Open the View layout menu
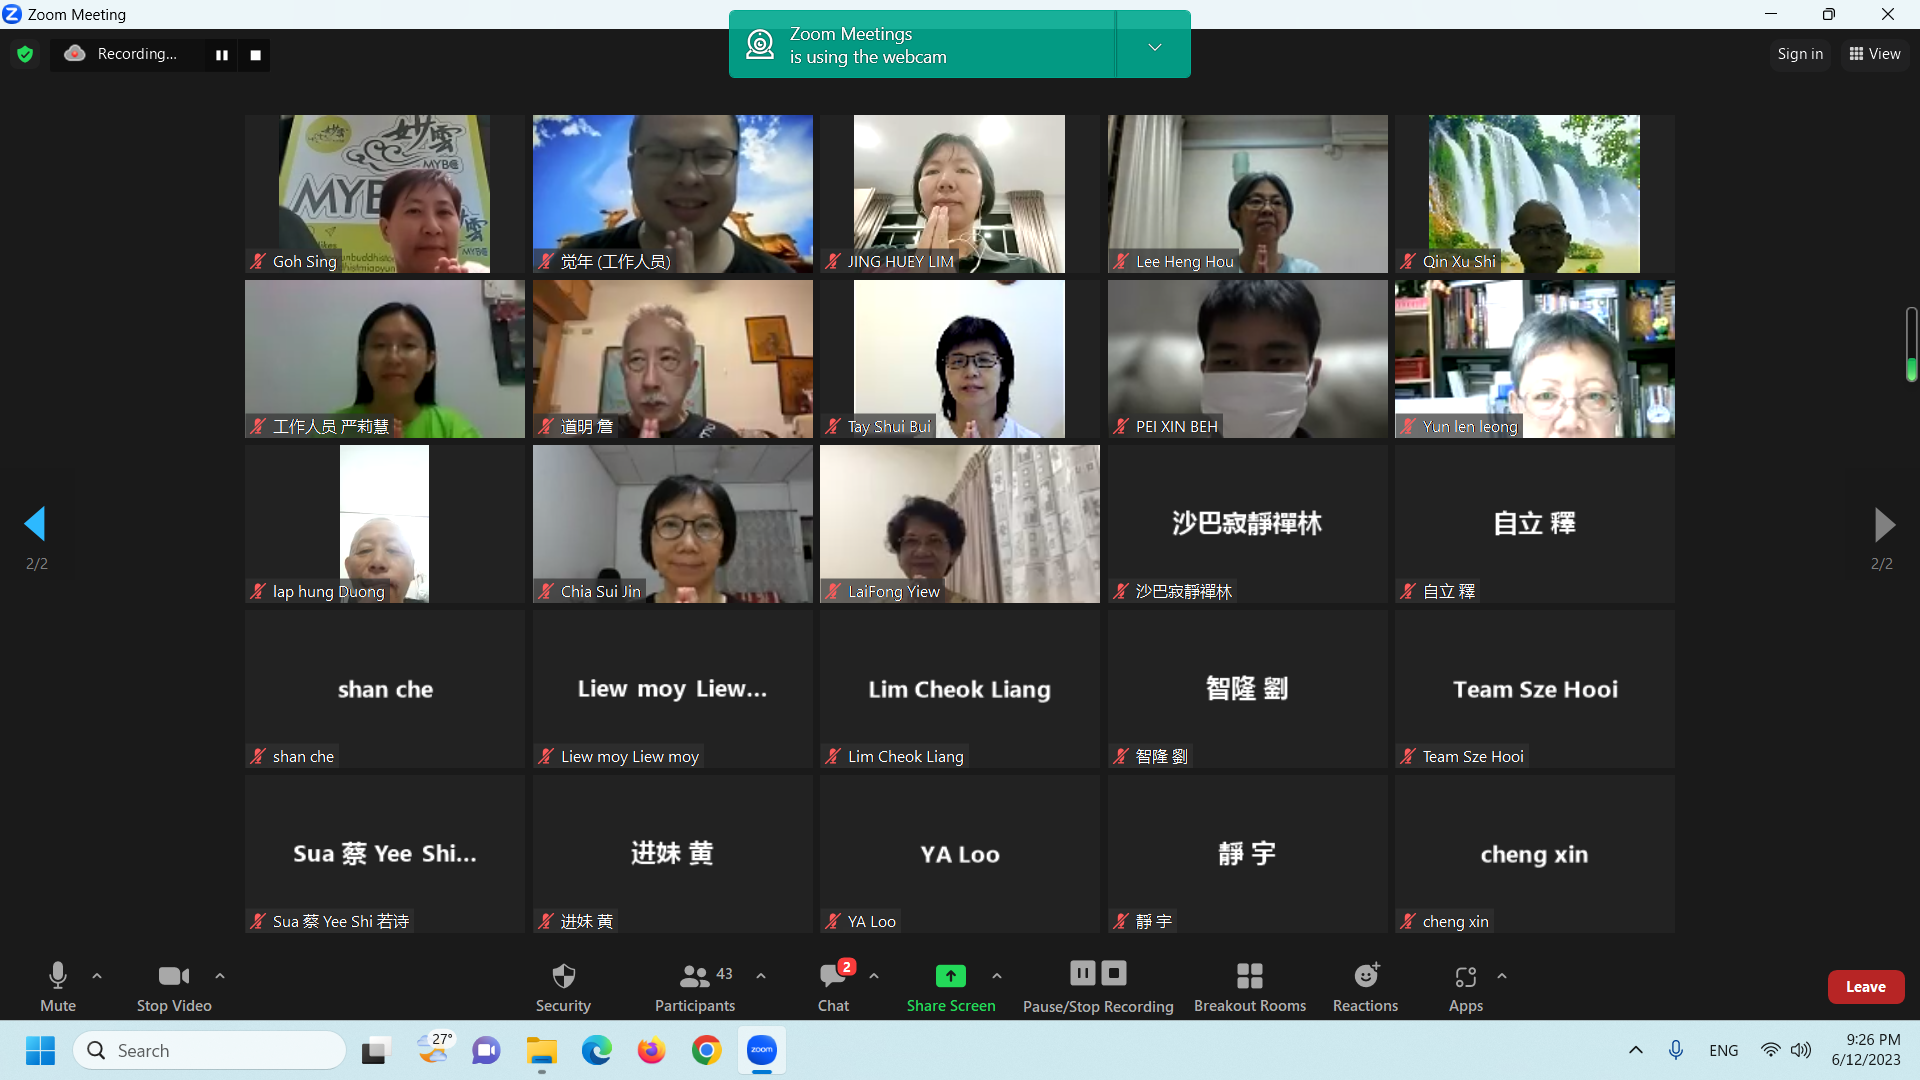This screenshot has width=1920, height=1080. 1875,54
